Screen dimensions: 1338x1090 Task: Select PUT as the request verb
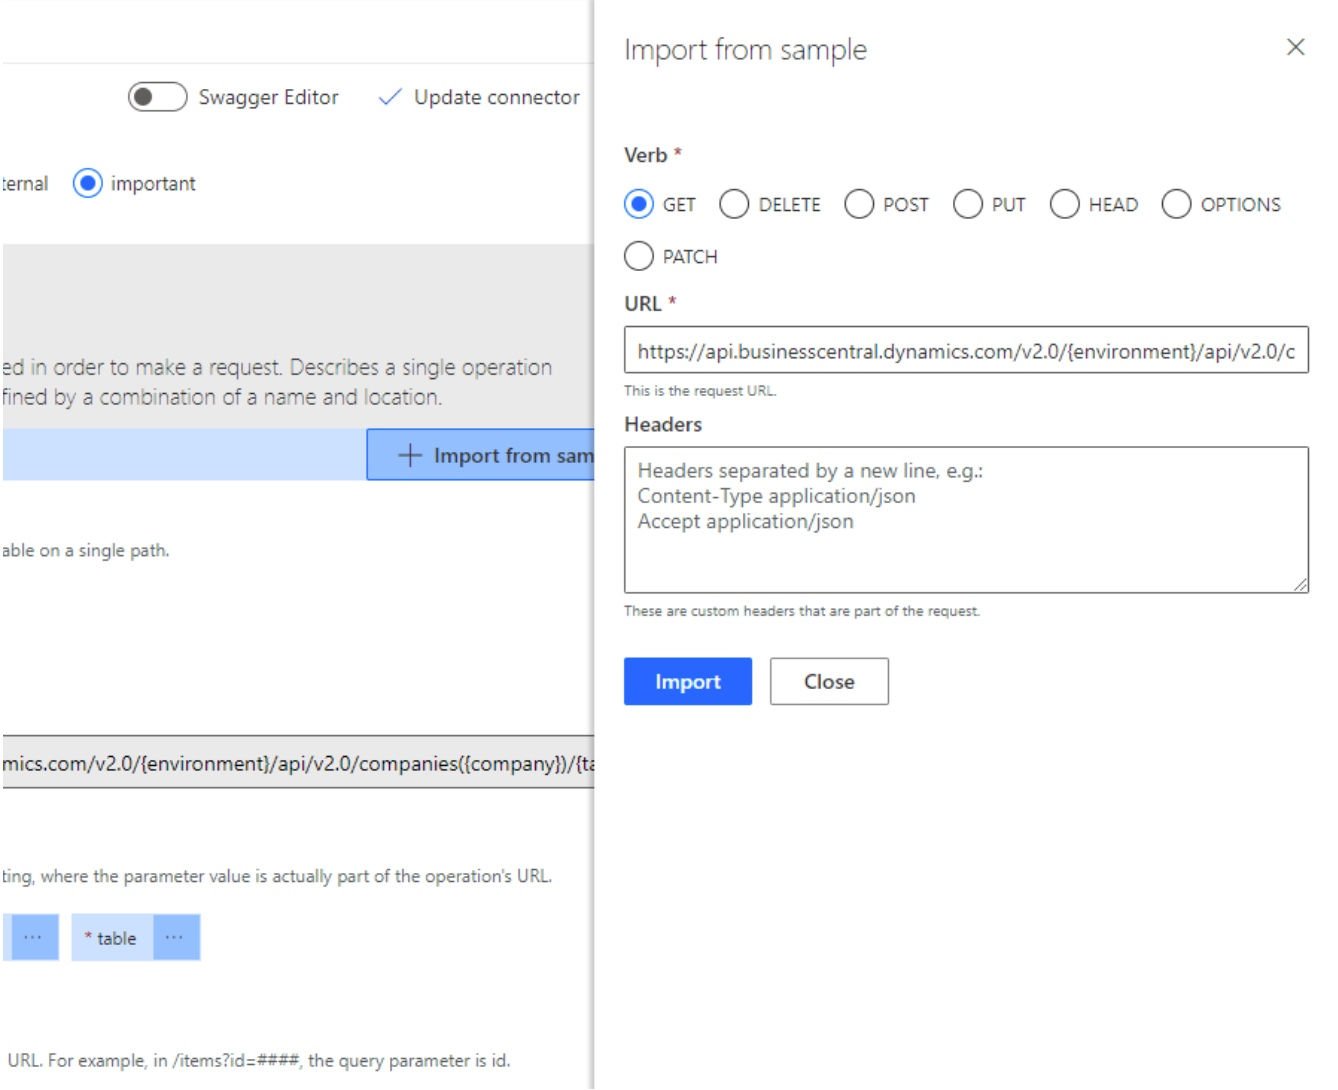coord(968,205)
